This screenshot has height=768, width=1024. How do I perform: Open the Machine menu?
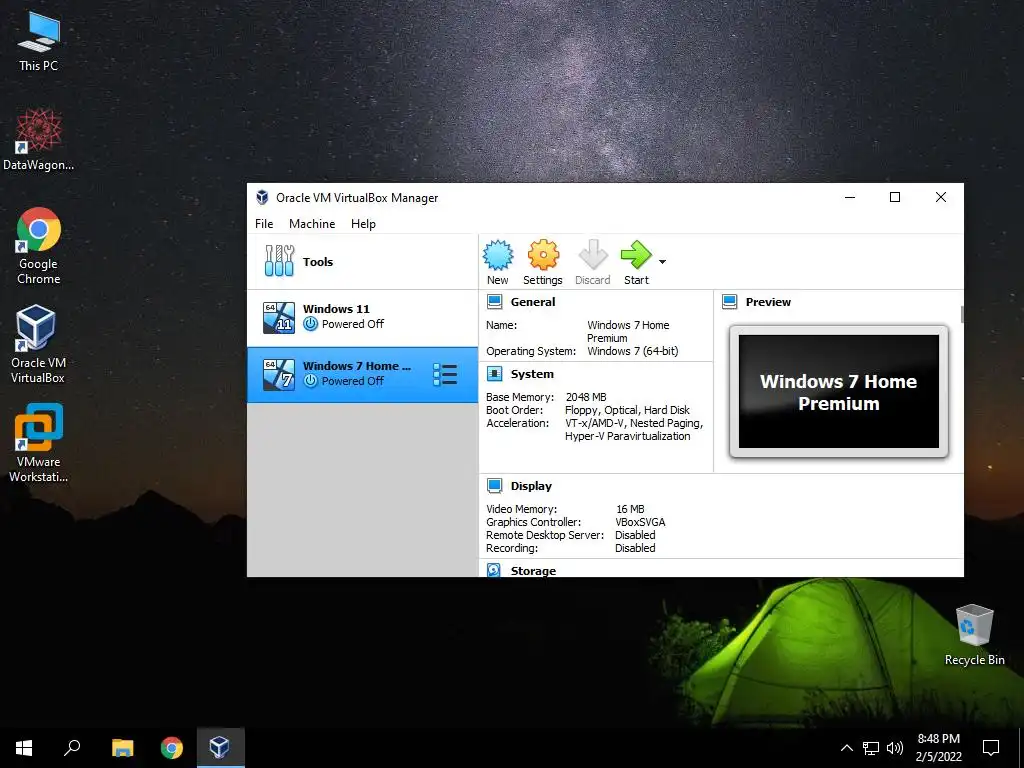pyautogui.click(x=312, y=223)
